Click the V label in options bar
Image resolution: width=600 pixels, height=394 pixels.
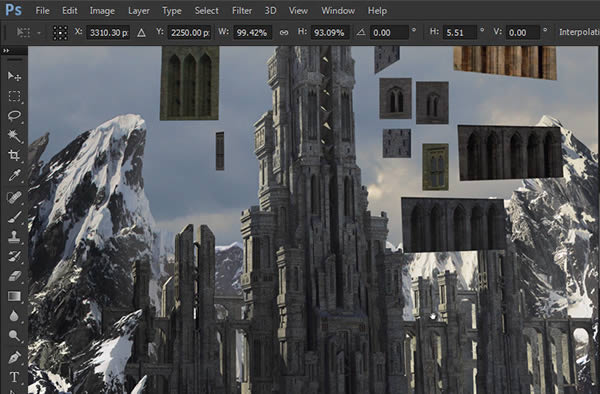pyautogui.click(x=497, y=32)
